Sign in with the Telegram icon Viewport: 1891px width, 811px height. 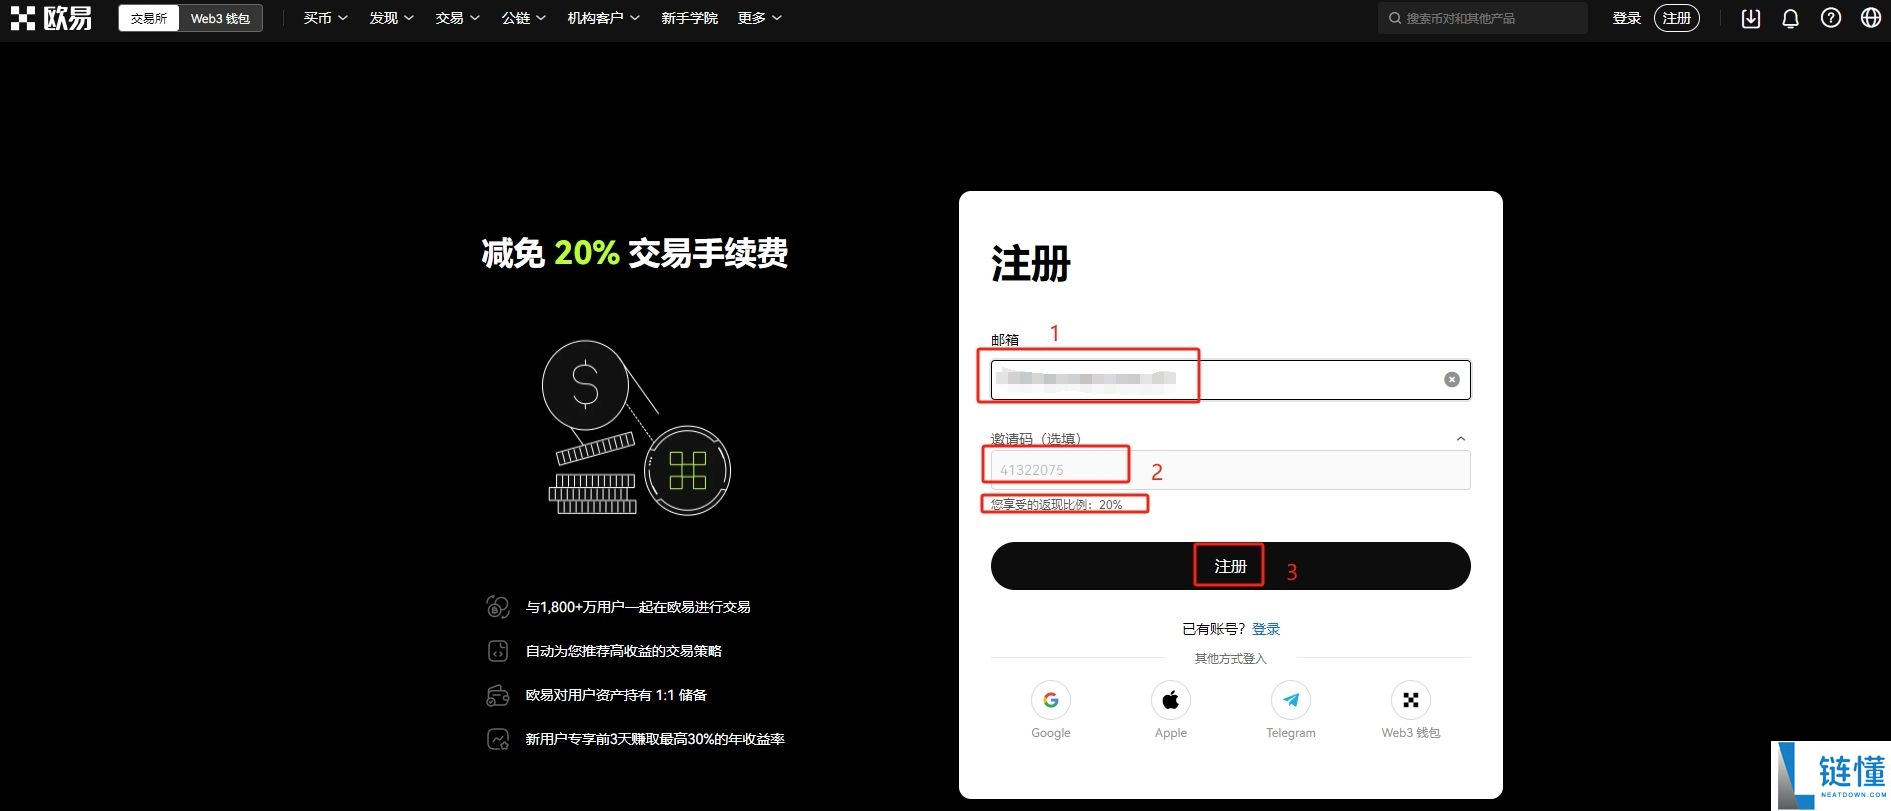[x=1290, y=700]
